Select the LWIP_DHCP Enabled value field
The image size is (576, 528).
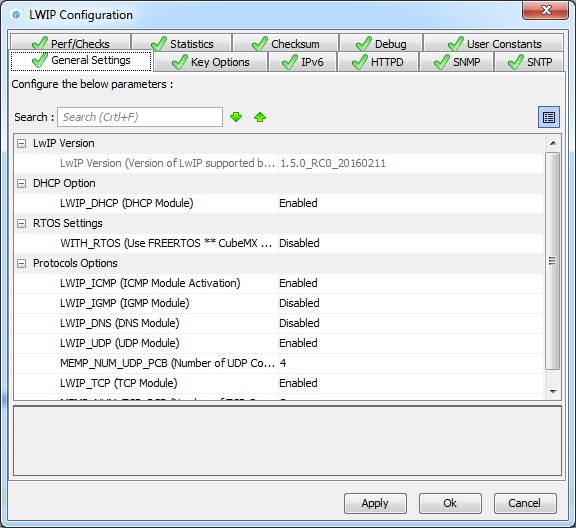[x=410, y=203]
